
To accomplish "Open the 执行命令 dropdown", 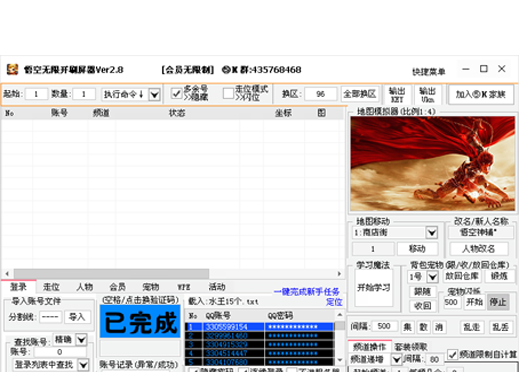I will point(154,95).
